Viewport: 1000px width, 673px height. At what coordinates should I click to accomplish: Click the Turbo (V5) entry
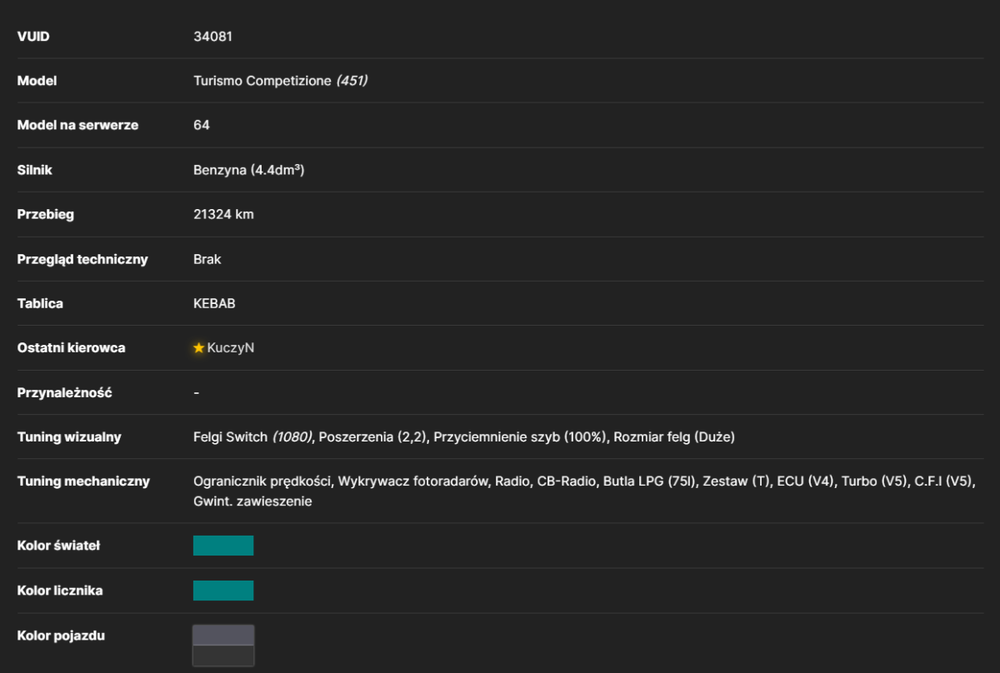874,482
